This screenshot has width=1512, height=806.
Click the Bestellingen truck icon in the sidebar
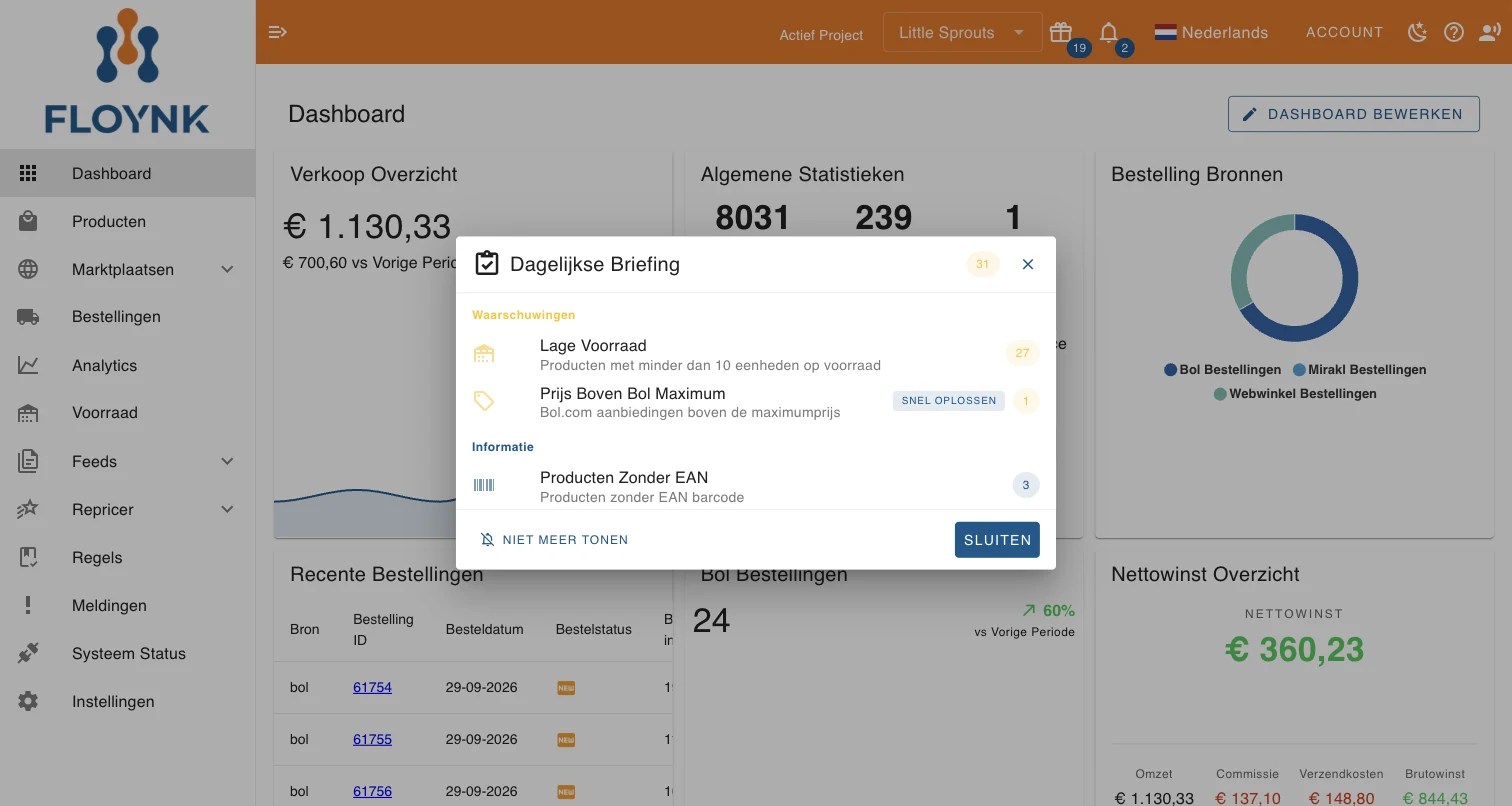pos(28,317)
